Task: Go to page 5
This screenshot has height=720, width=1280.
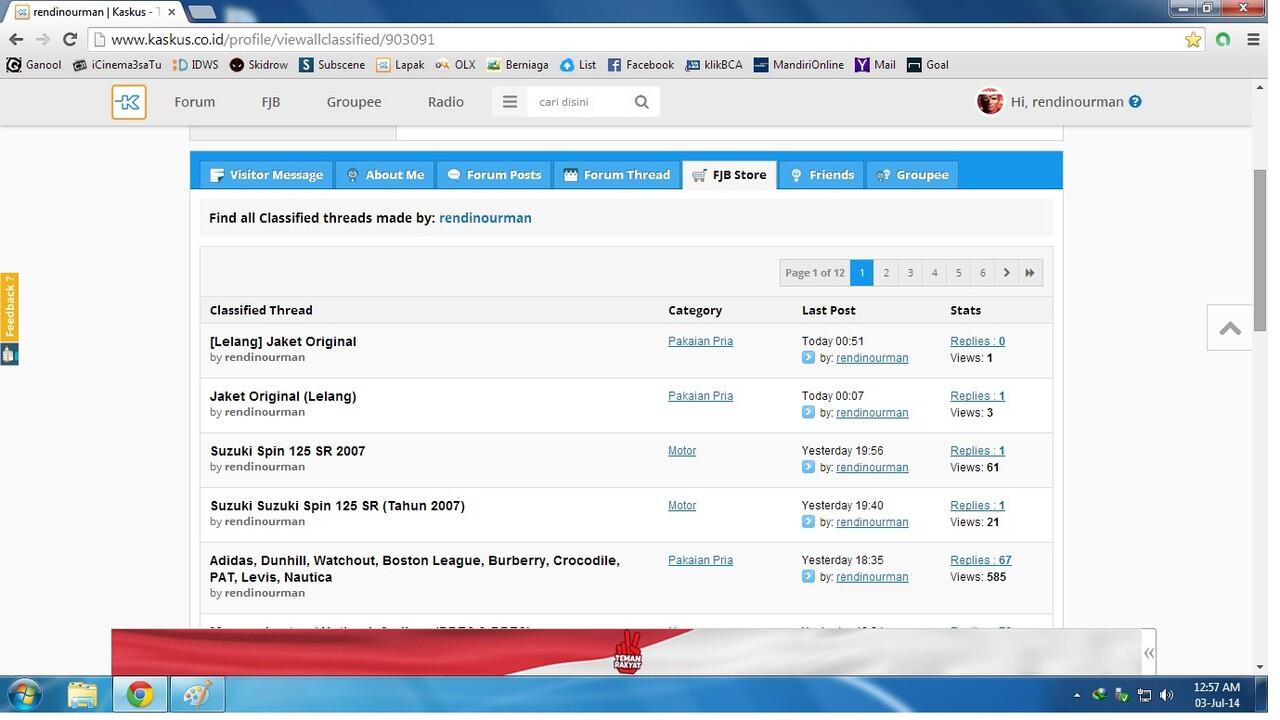Action: [x=958, y=273]
